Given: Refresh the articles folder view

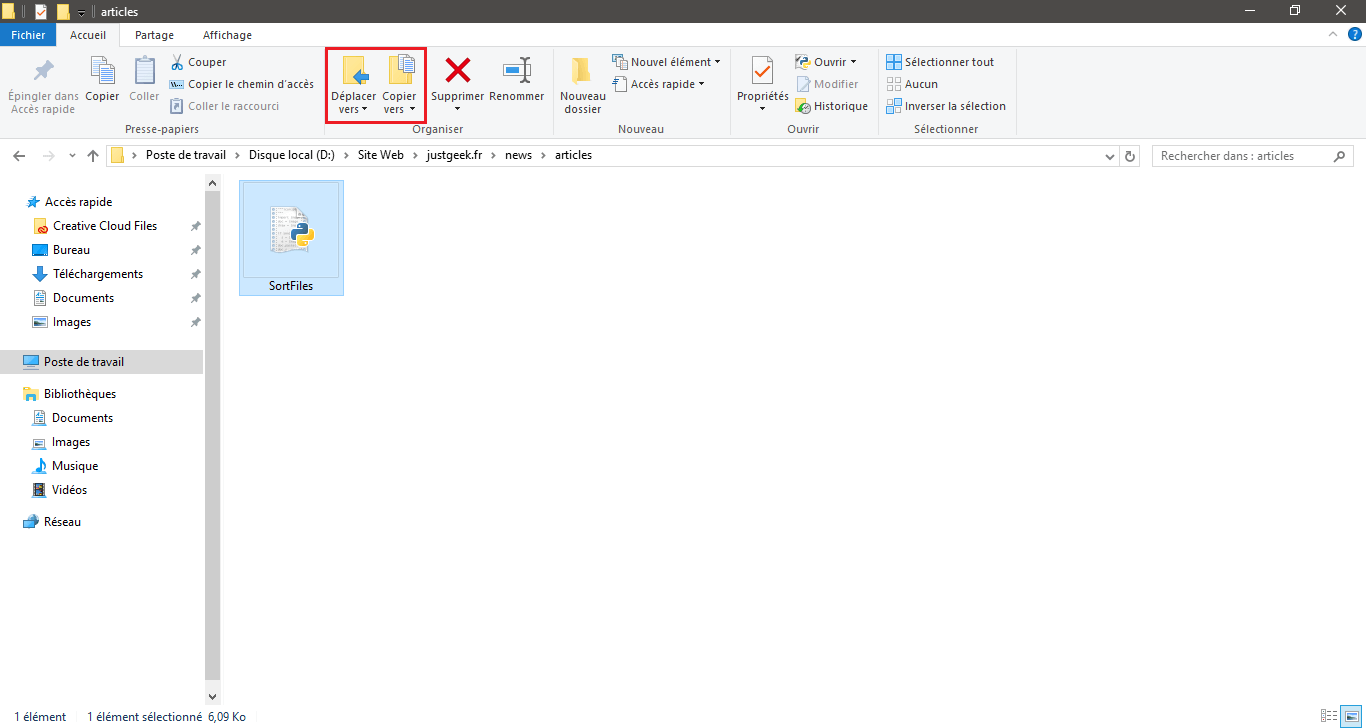Looking at the screenshot, I should coord(1131,156).
